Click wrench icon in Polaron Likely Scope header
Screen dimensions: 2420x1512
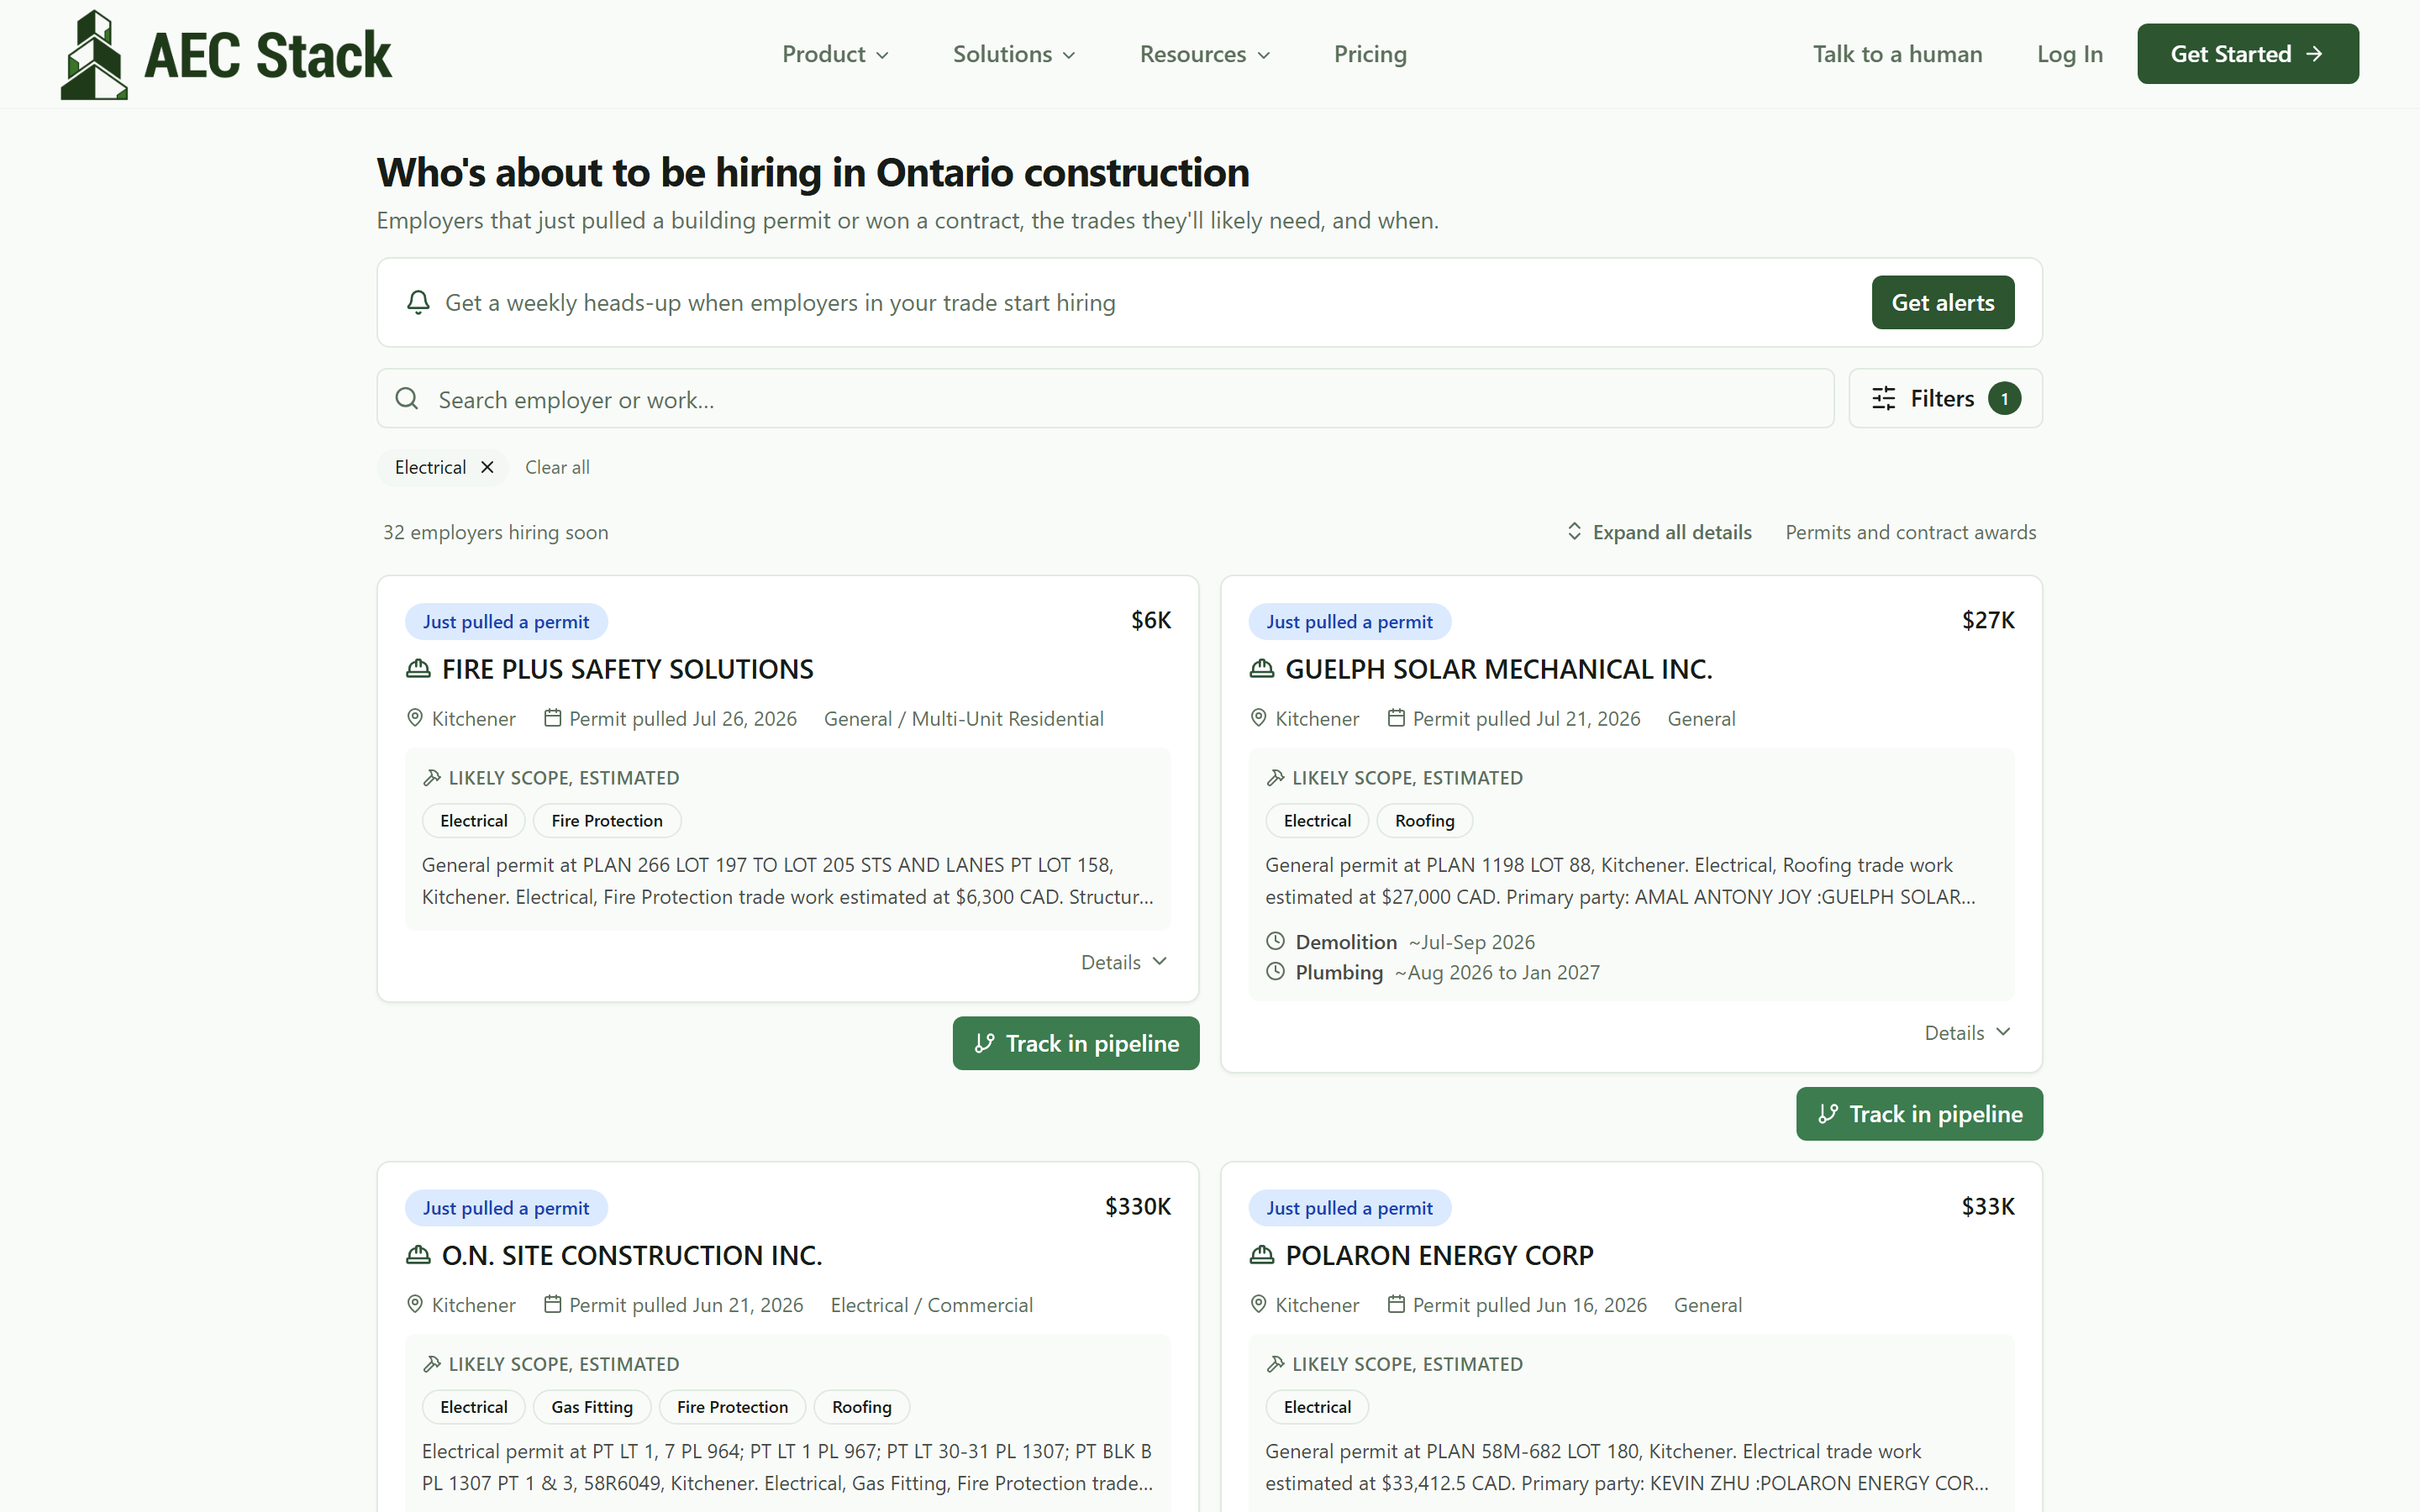[1276, 1363]
